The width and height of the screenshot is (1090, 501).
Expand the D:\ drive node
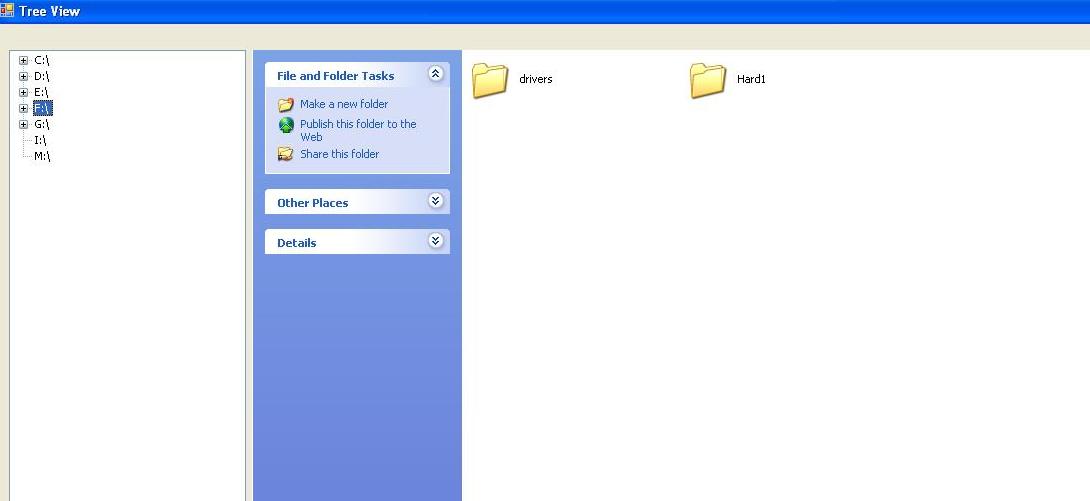tap(24, 76)
